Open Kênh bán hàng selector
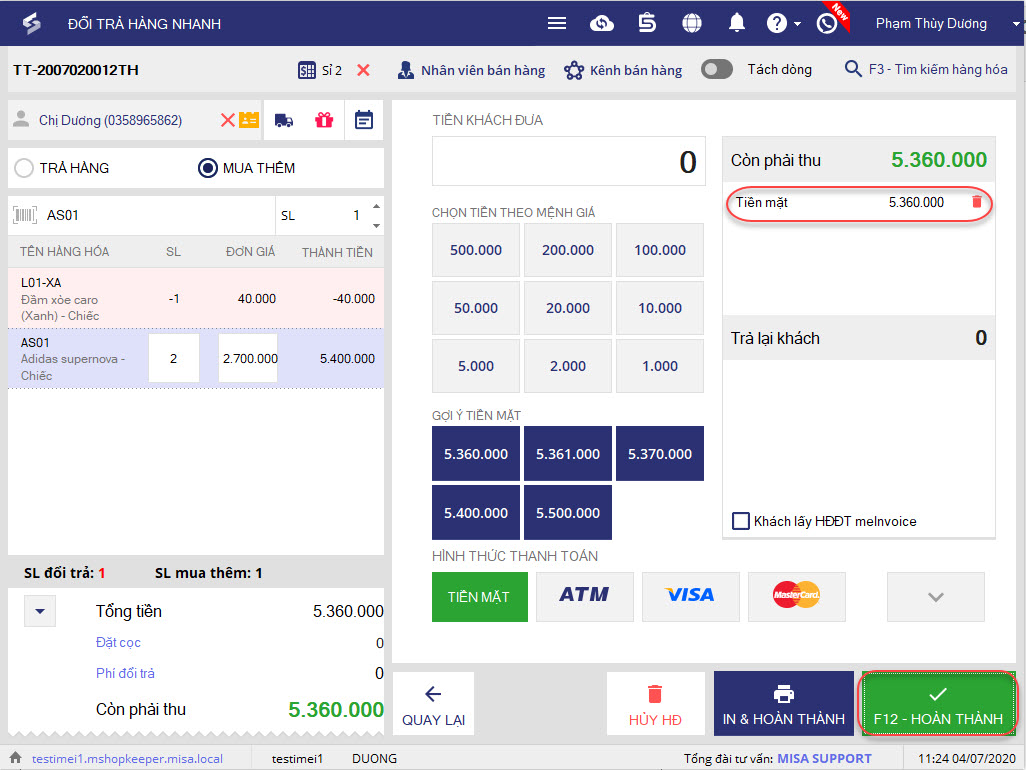1026x770 pixels. pyautogui.click(x=623, y=70)
